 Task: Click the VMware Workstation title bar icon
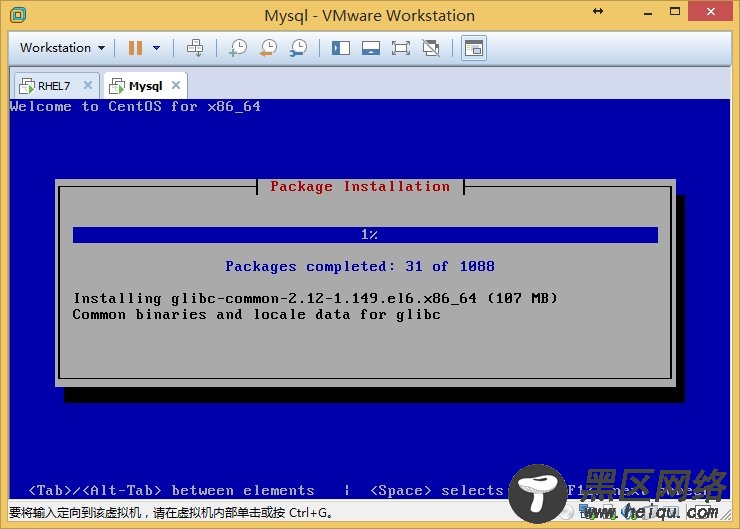(18, 15)
